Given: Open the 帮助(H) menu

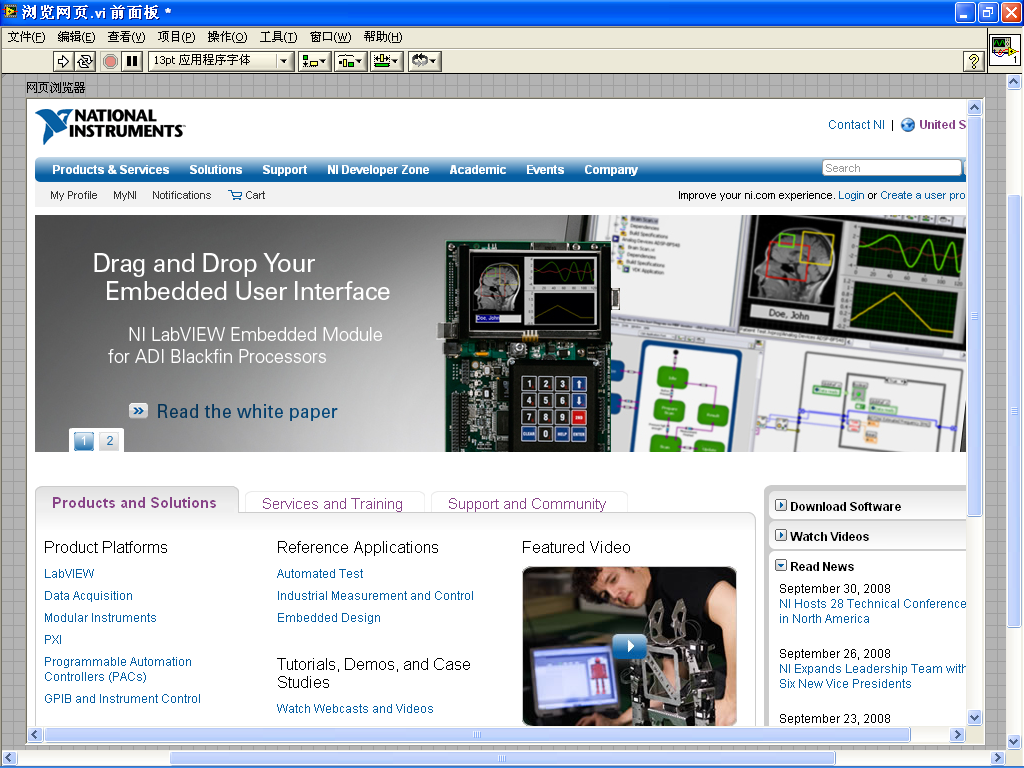Looking at the screenshot, I should point(383,37).
